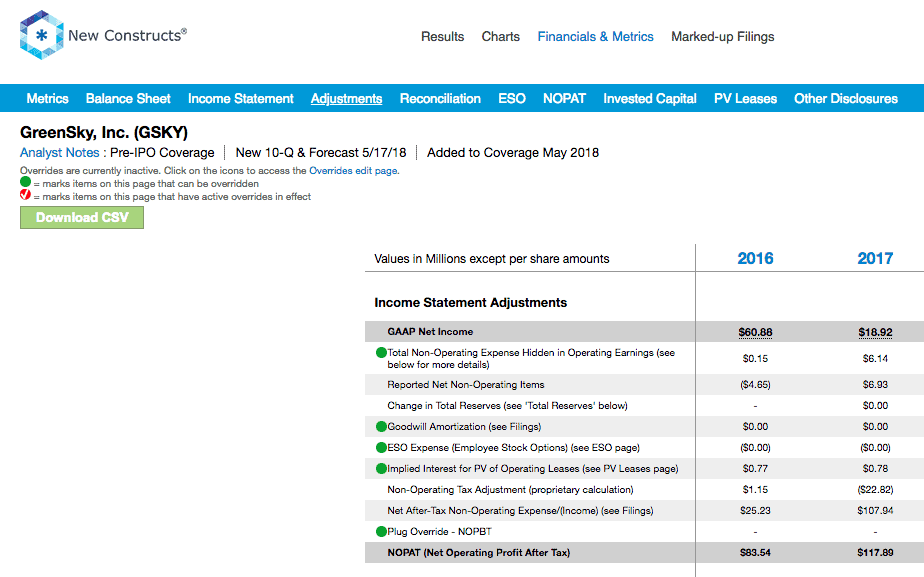The width and height of the screenshot is (924, 577).
Task: Open the Income Statement tab
Action: 240,98
